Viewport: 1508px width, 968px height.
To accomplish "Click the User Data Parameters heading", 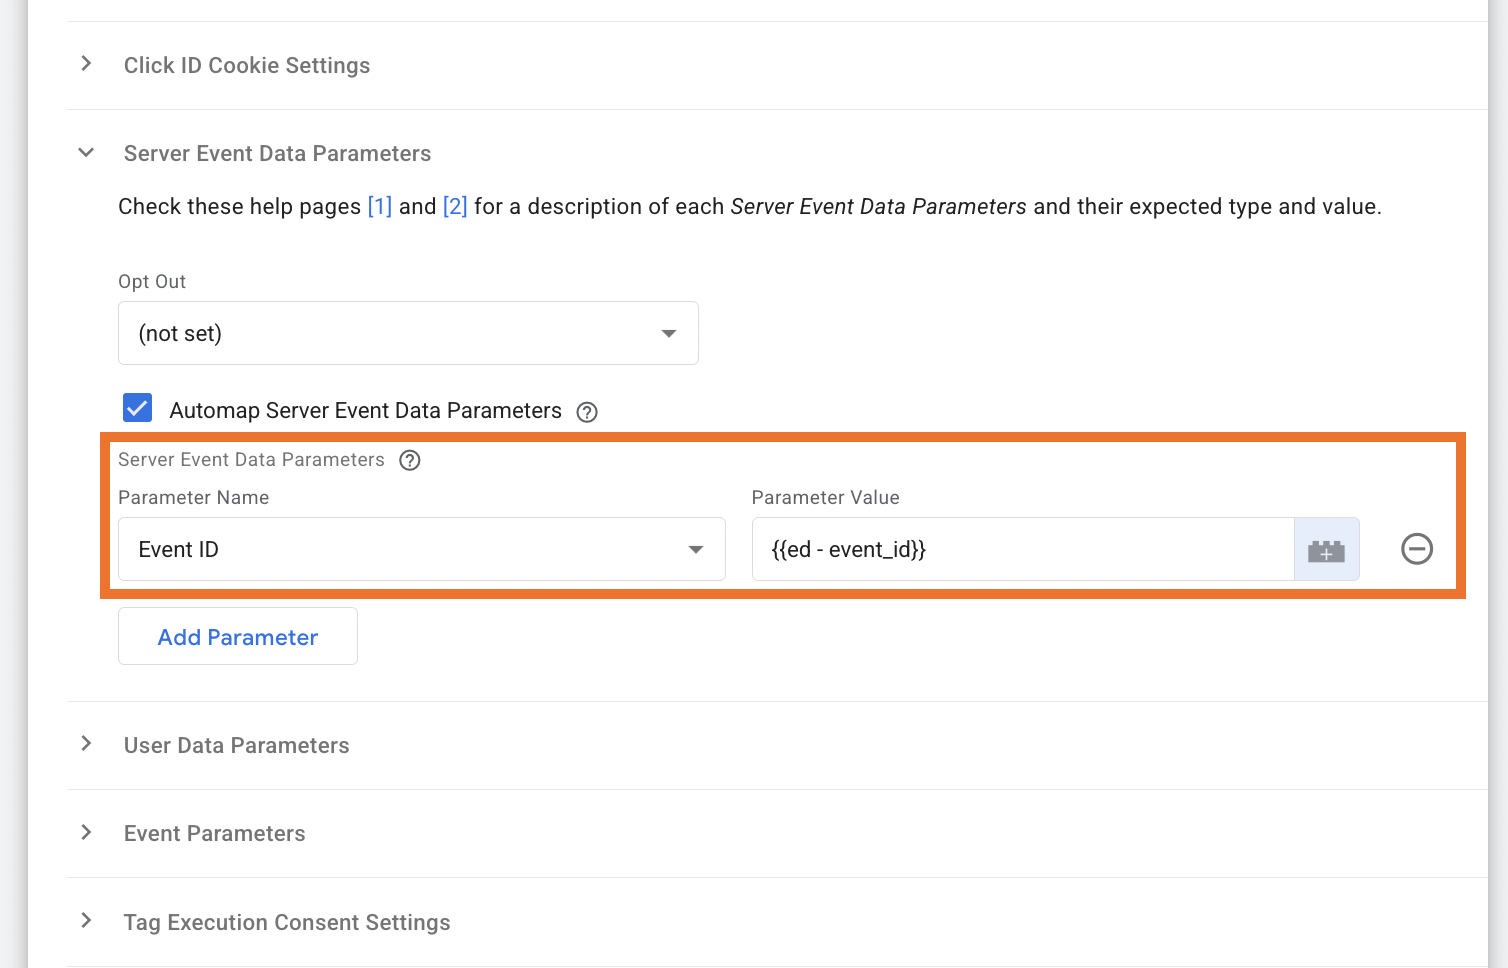I will 236,745.
